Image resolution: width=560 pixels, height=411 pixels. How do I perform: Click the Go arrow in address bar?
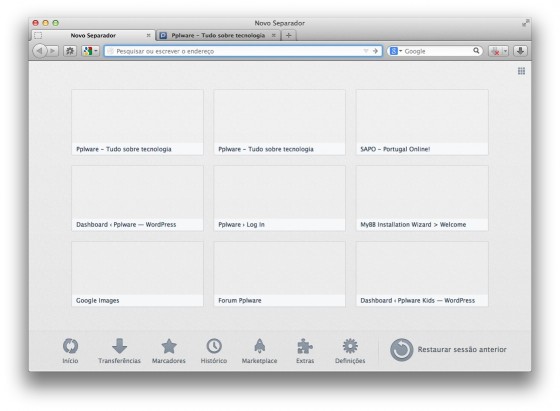pos(375,51)
